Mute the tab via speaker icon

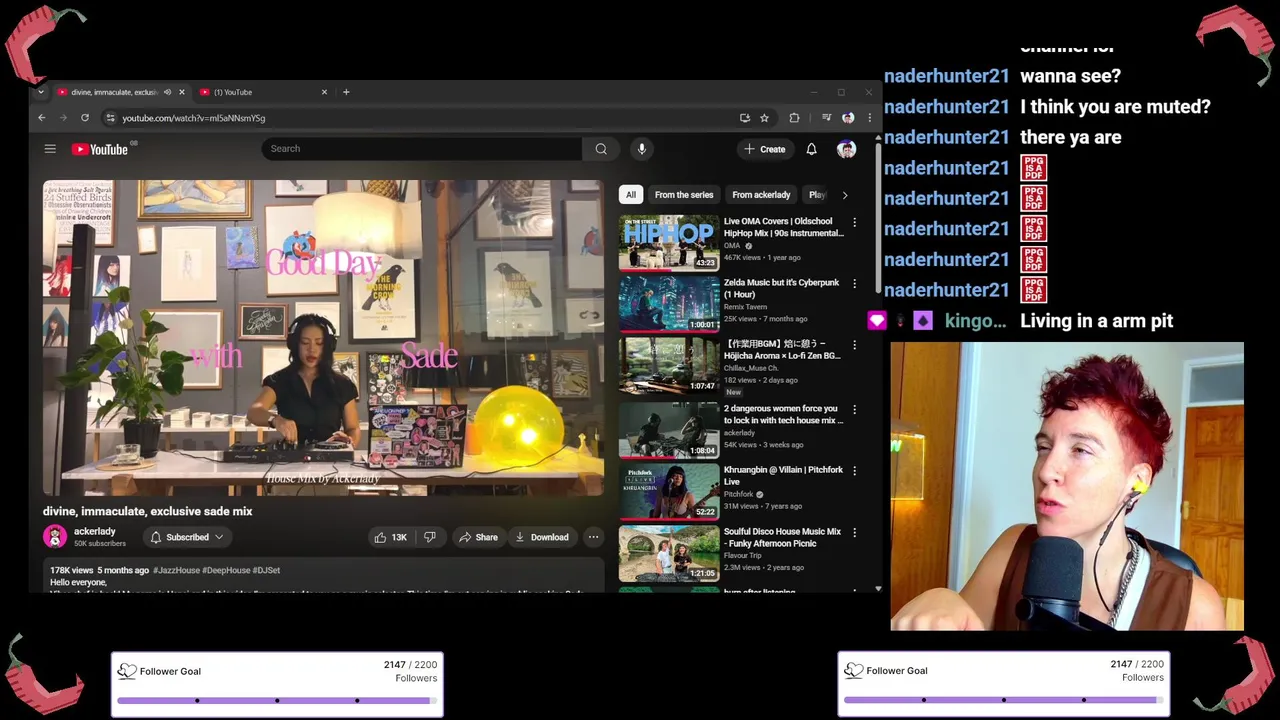click(x=167, y=92)
